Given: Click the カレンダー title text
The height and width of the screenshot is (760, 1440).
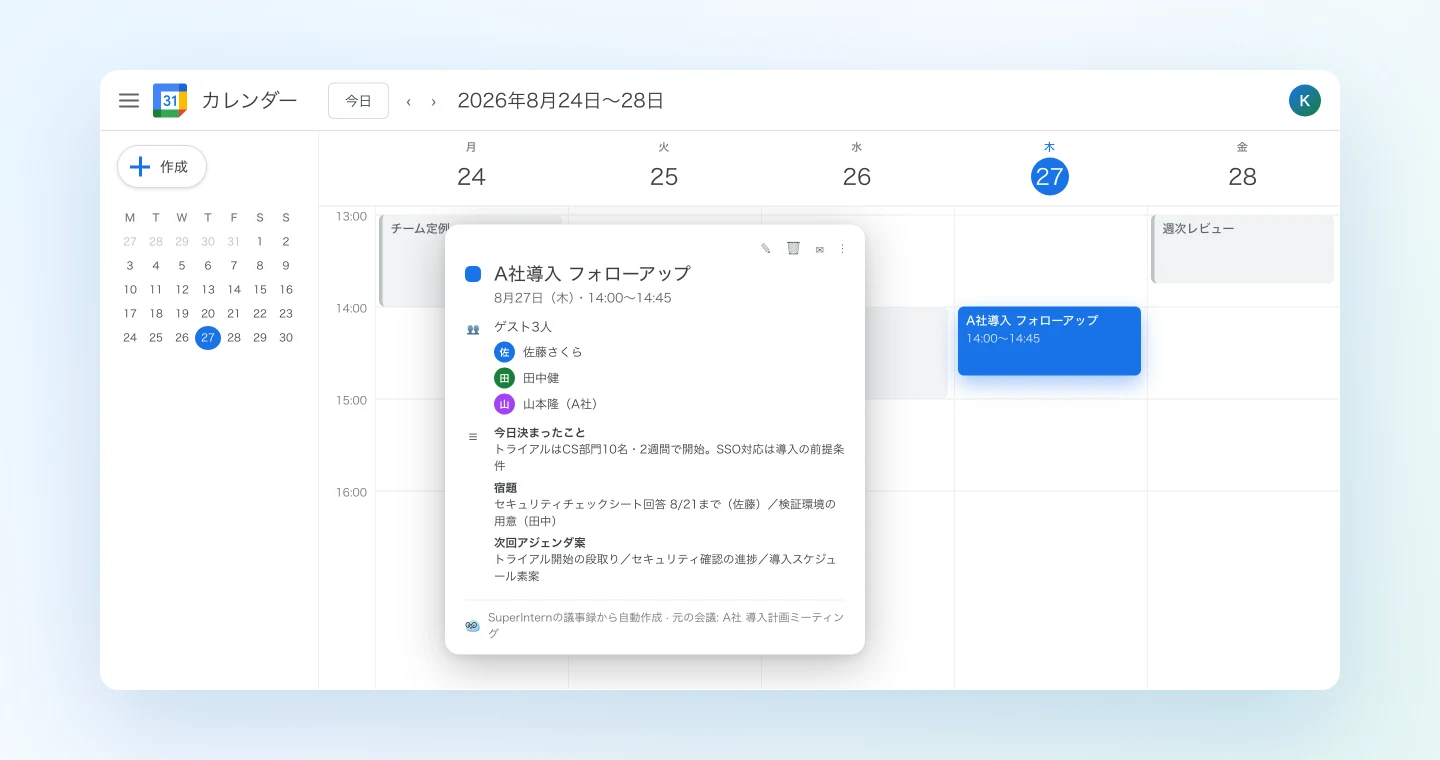Looking at the screenshot, I should [x=249, y=101].
